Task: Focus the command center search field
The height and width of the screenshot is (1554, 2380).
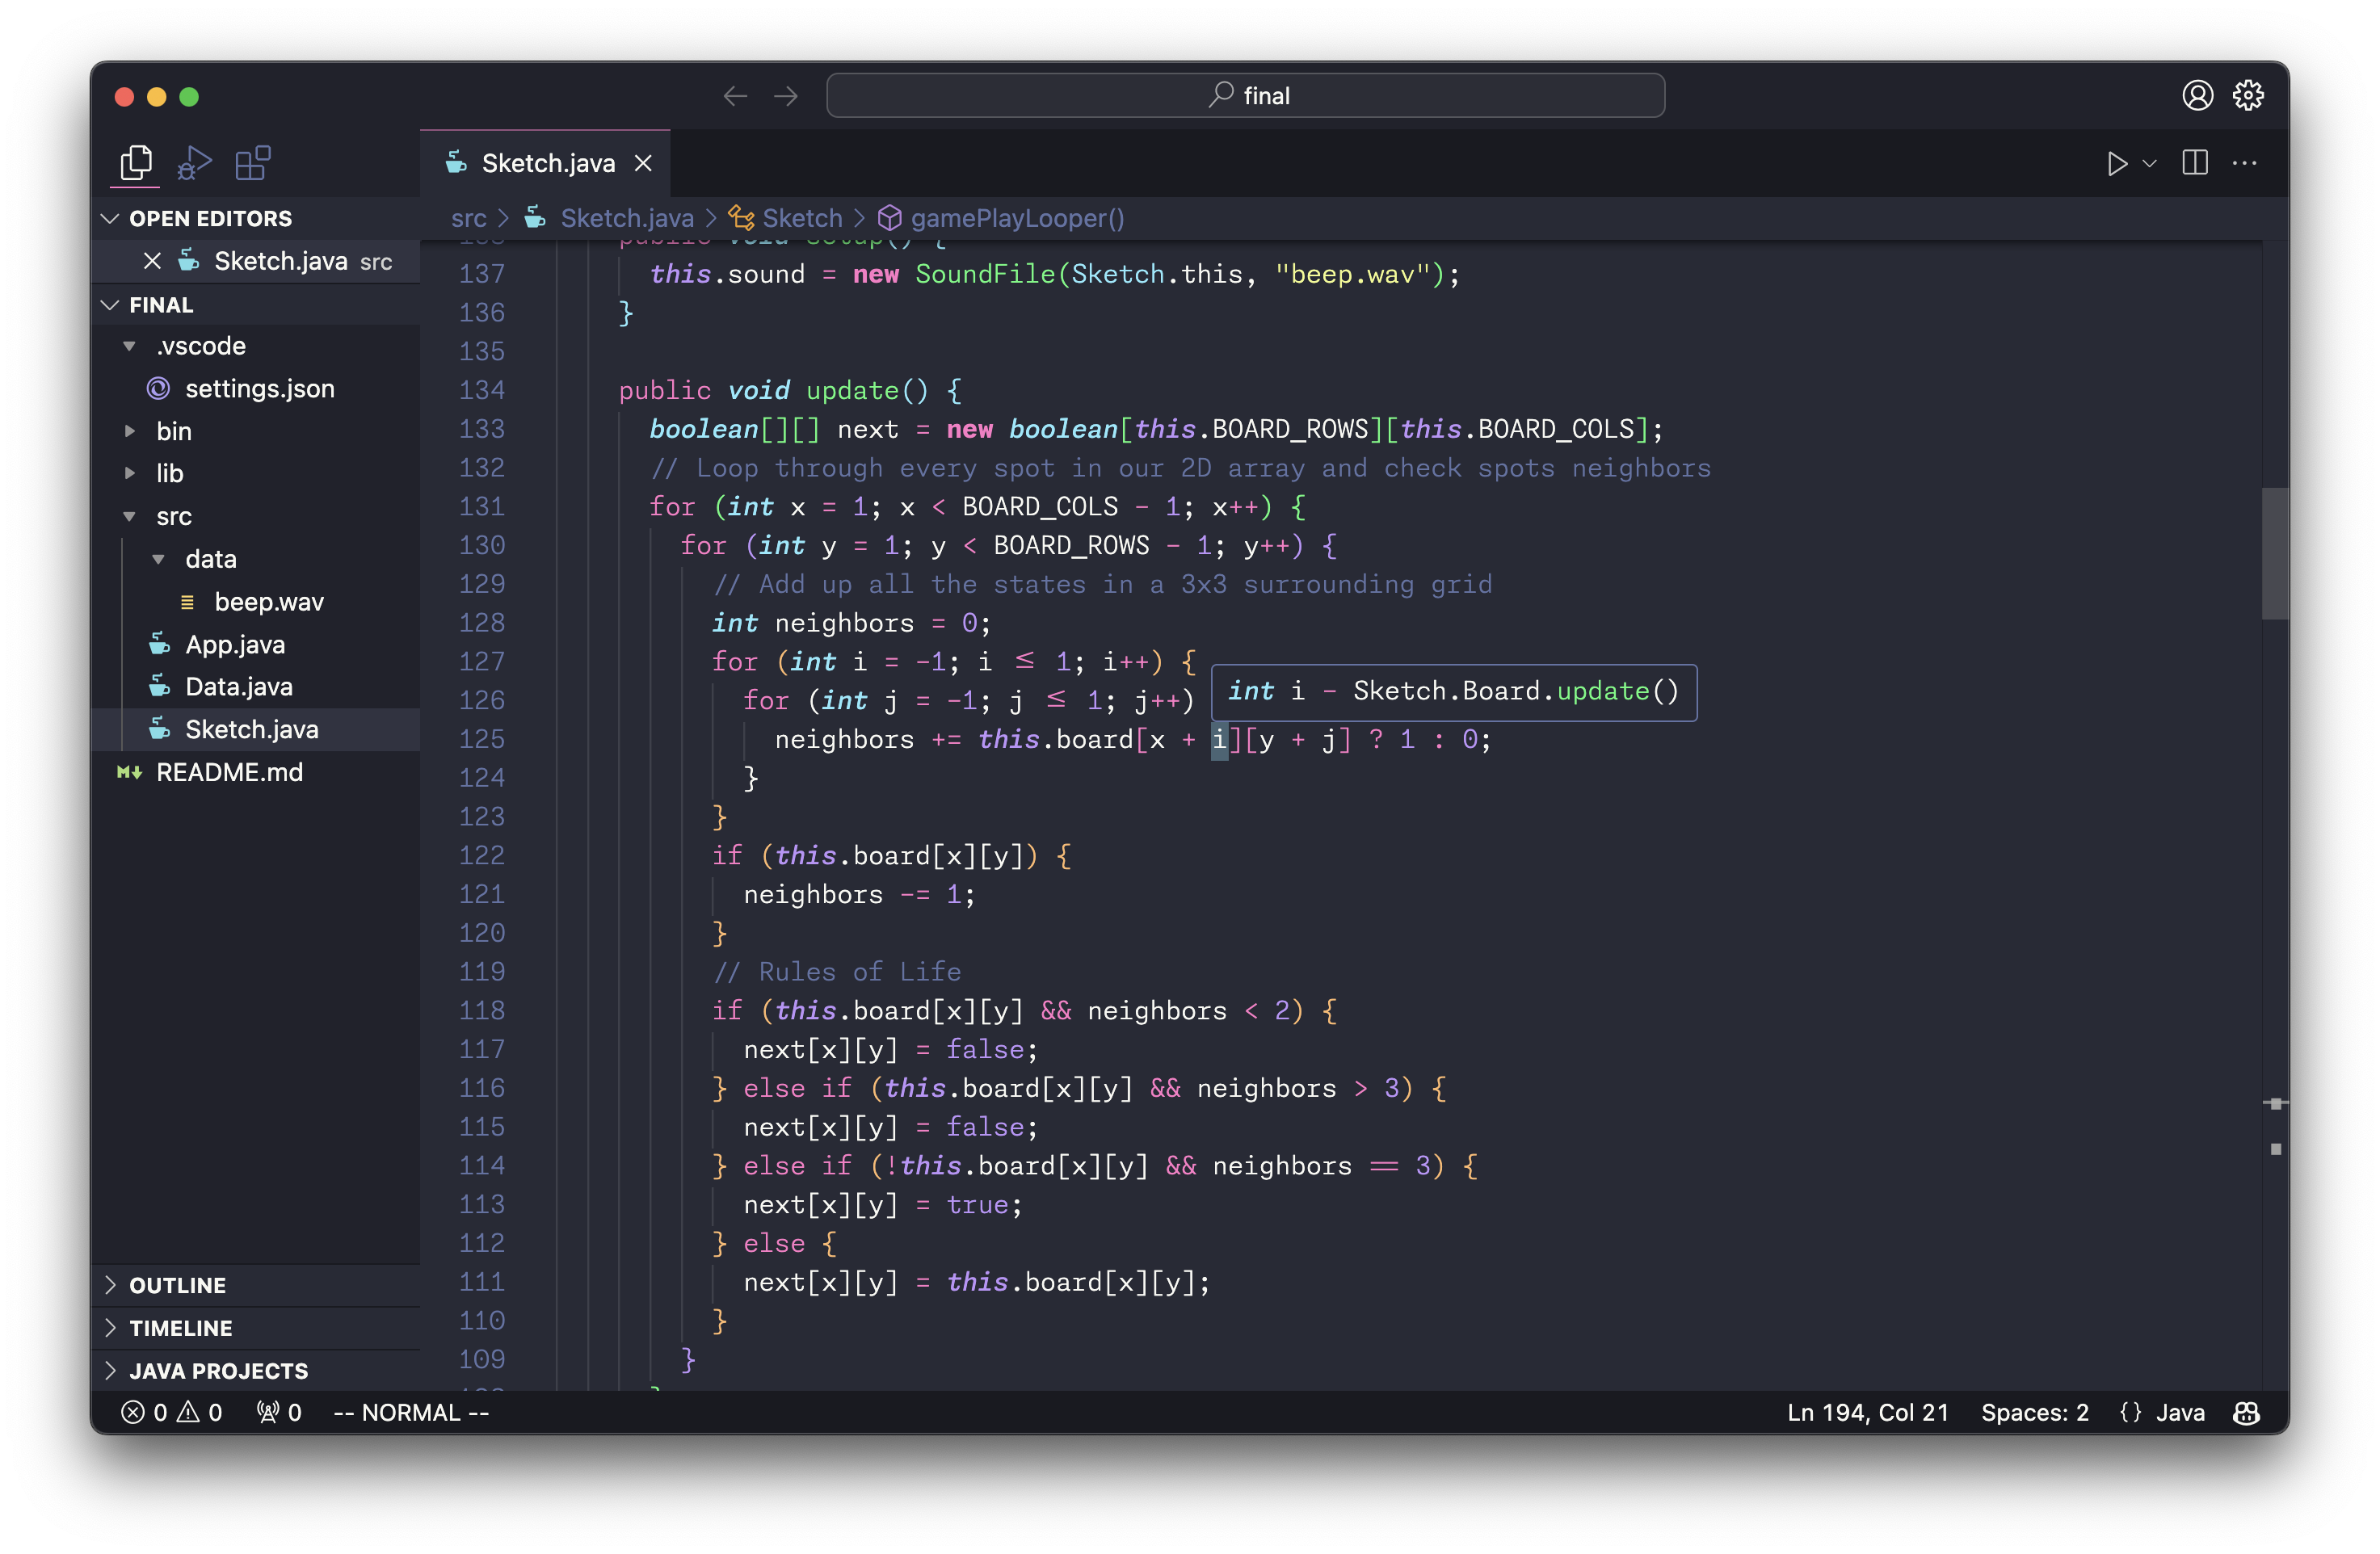Action: (1245, 96)
